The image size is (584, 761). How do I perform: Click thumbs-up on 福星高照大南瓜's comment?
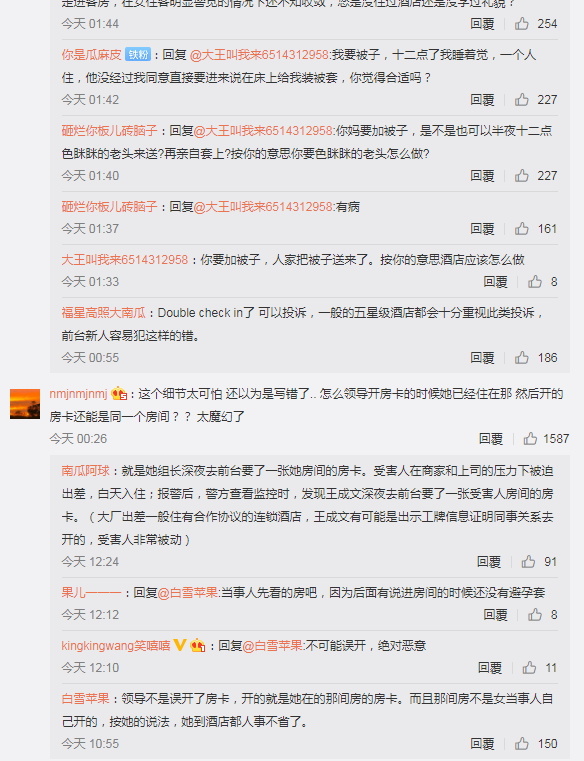tap(522, 358)
